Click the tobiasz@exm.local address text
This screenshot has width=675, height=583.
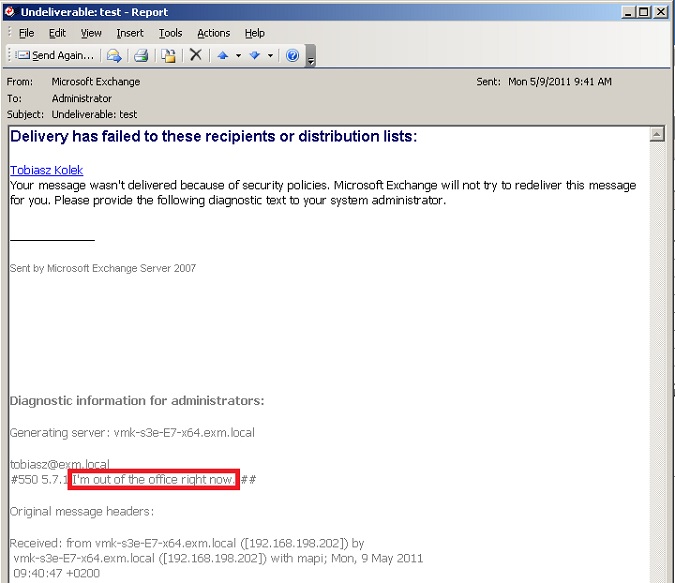(59, 464)
